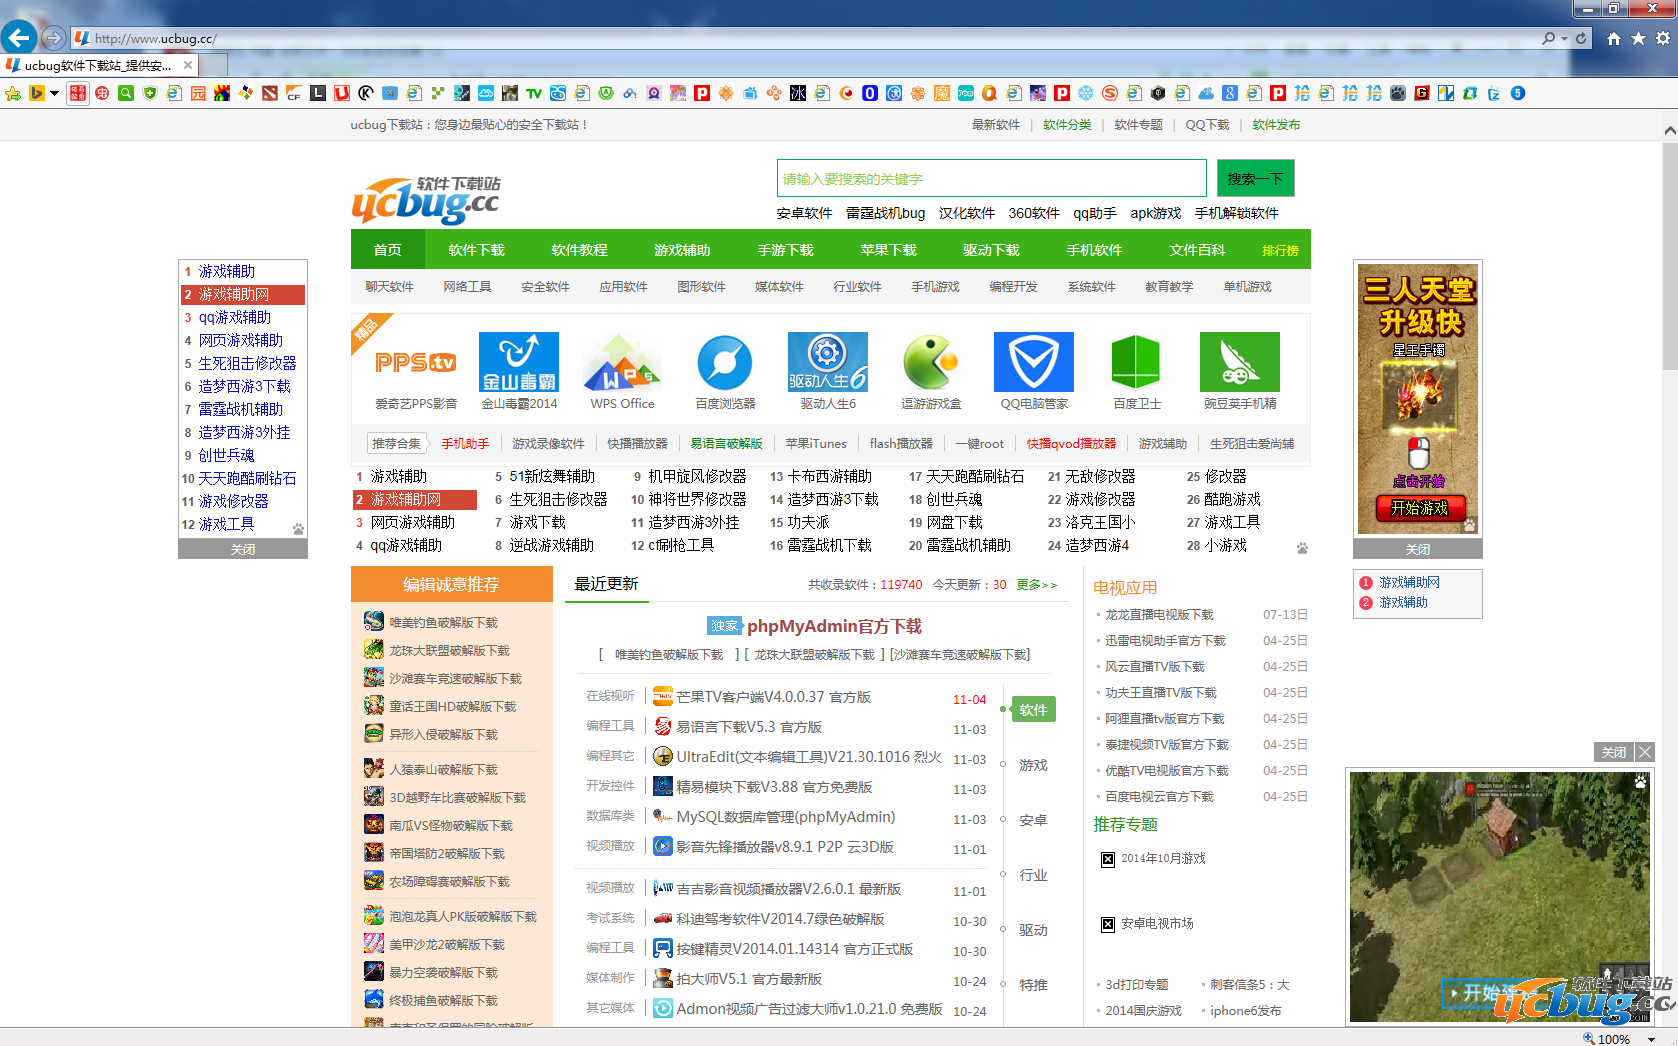Open the 百度卫士 green cube icon
This screenshot has width=1678, height=1046.
point(1137,362)
